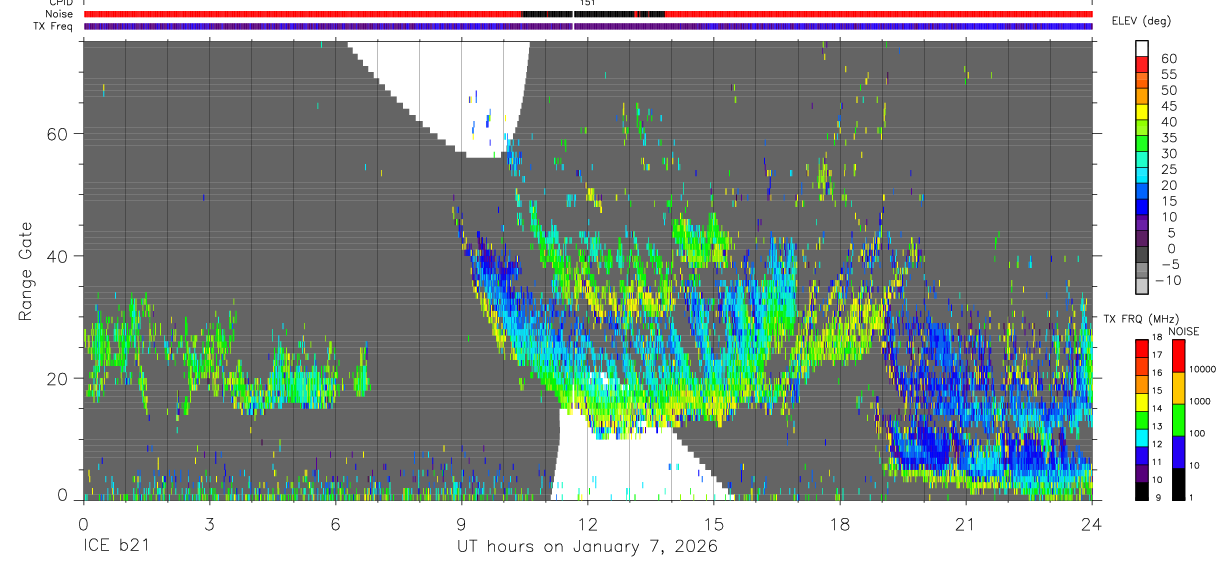Viewport: 1228px width, 567px height.
Task: Click the black bottom segment of the NOISE color bar
Action: pyautogui.click(x=1178, y=484)
